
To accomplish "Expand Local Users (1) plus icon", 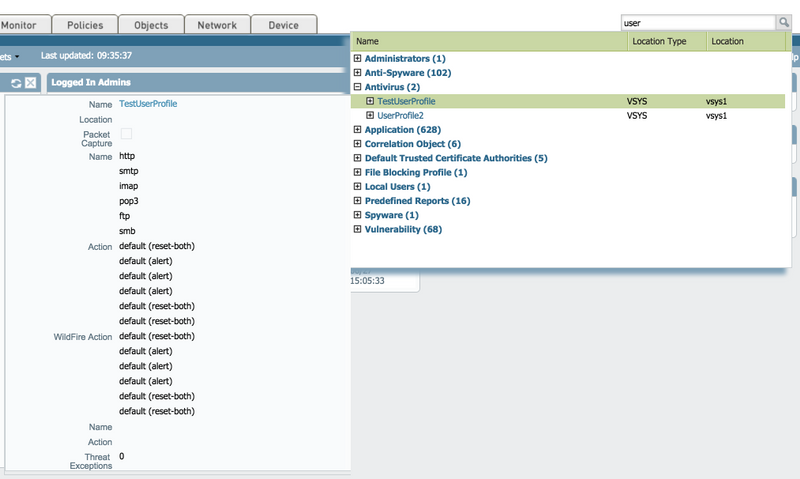I will 358,187.
